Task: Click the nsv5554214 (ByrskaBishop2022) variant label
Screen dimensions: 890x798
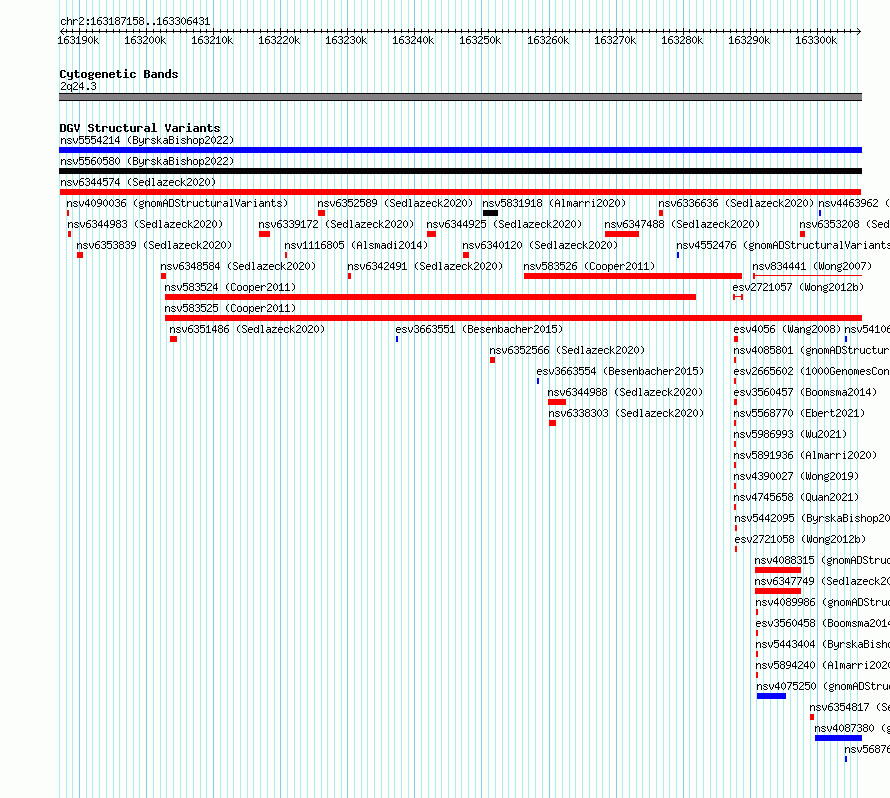Action: coord(147,140)
